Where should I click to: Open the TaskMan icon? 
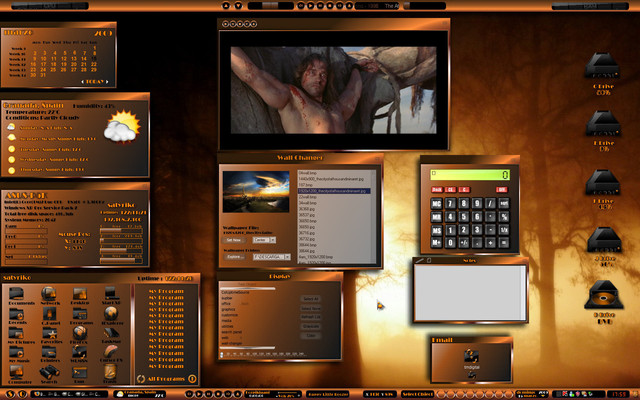(x=111, y=333)
